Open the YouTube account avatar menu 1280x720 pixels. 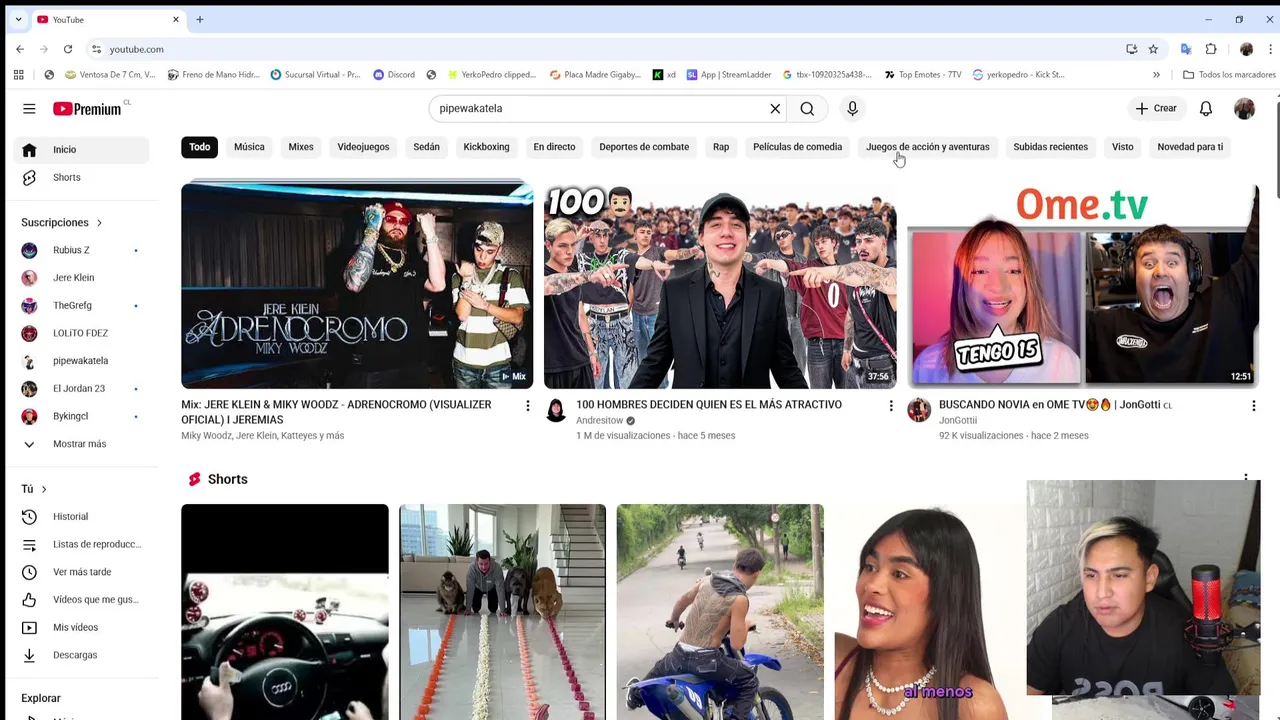(x=1244, y=108)
